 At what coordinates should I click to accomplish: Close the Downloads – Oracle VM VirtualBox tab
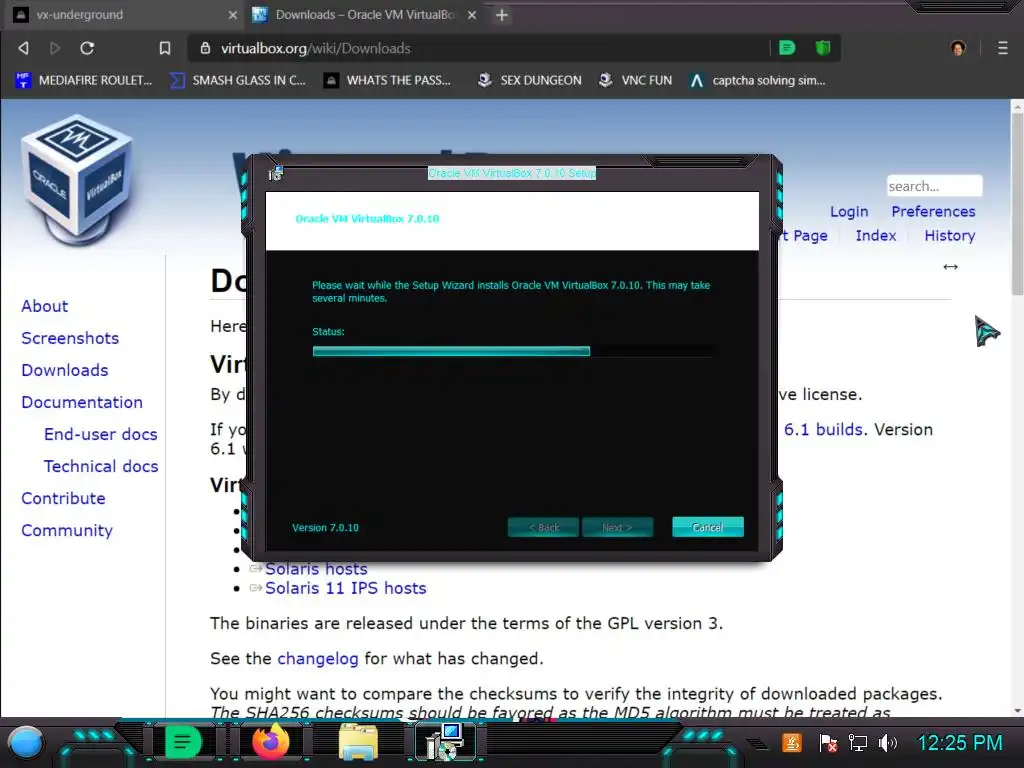tap(472, 15)
